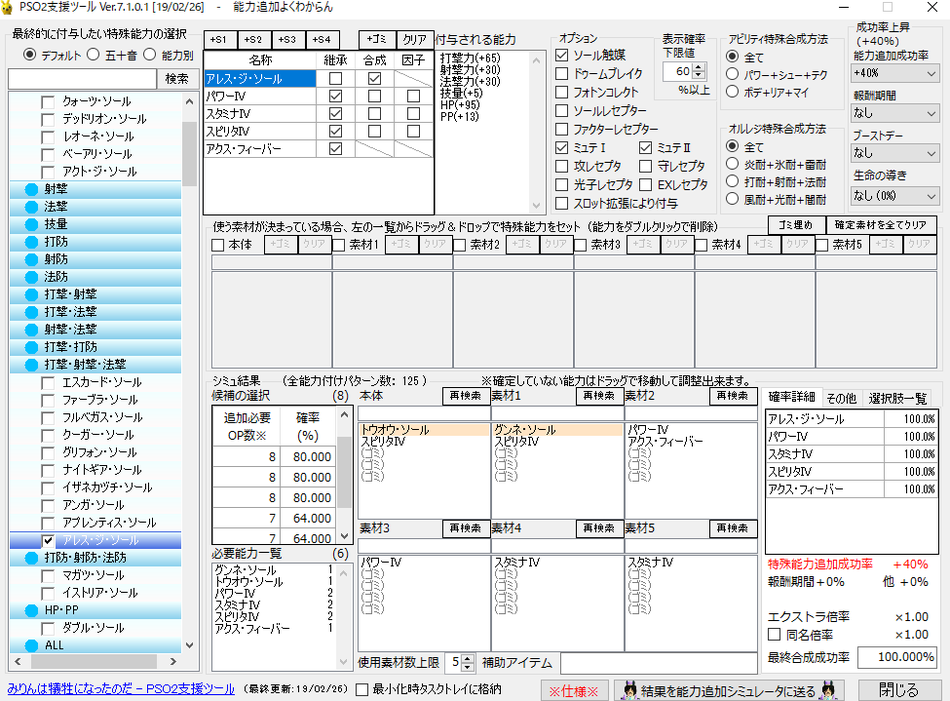Collapse the 打防・射防・法防 category

95,558
